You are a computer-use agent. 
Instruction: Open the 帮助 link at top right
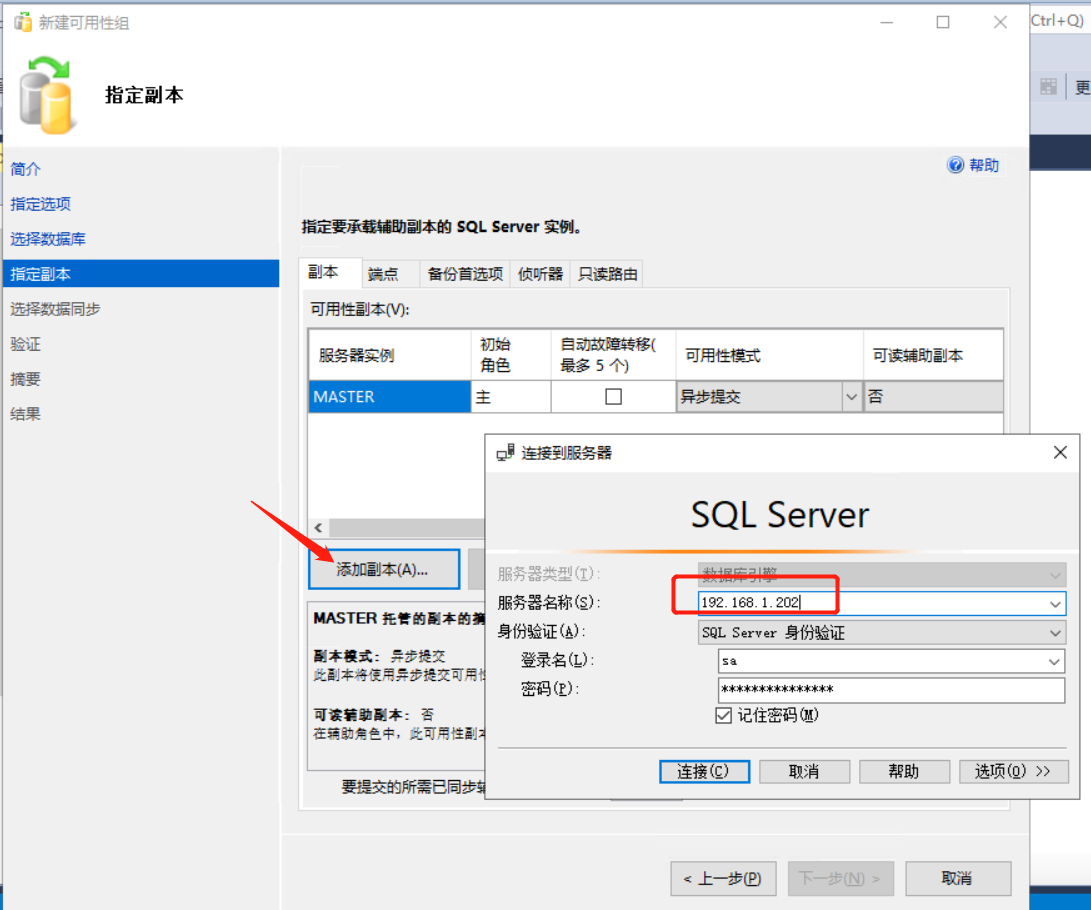tap(984, 165)
